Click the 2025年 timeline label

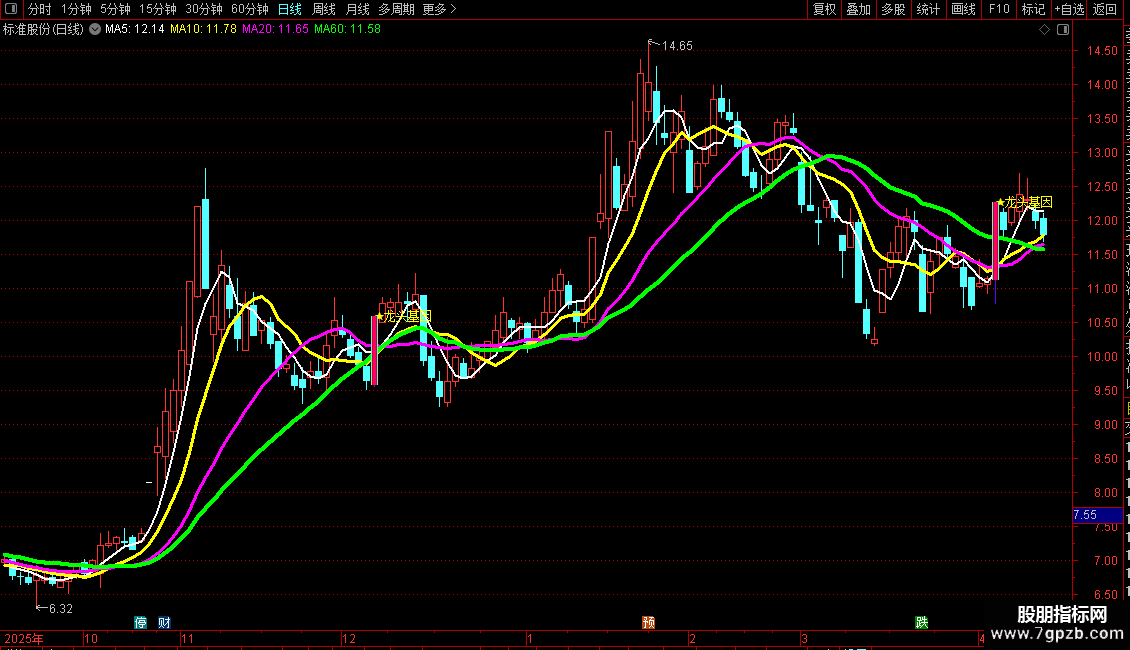point(24,638)
